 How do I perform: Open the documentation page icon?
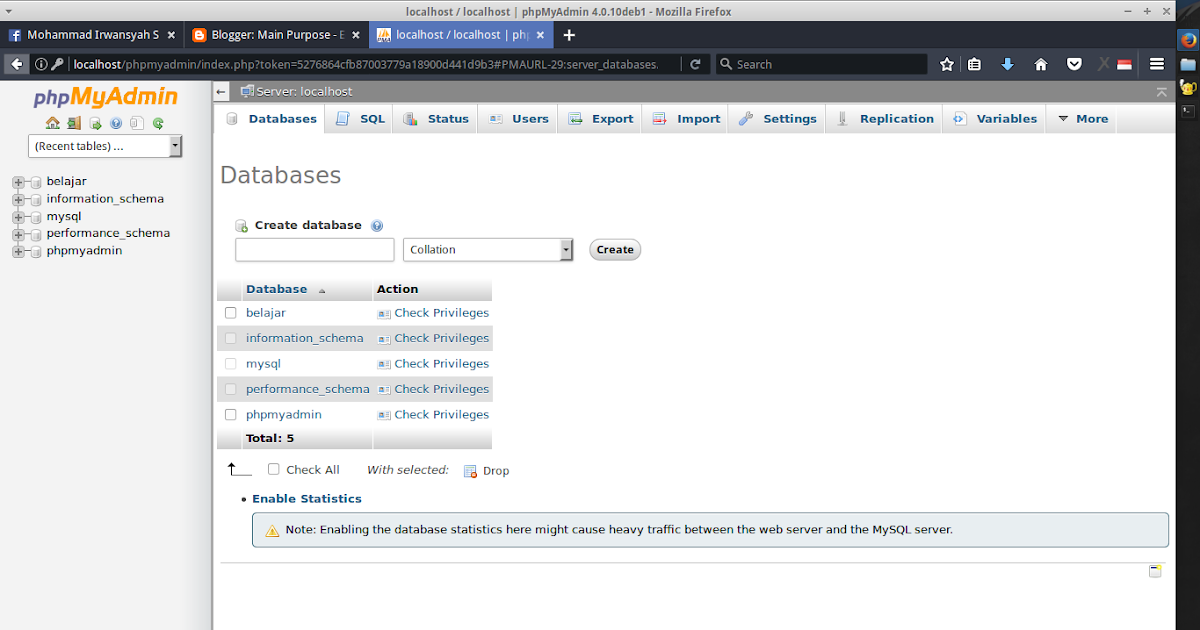point(137,123)
